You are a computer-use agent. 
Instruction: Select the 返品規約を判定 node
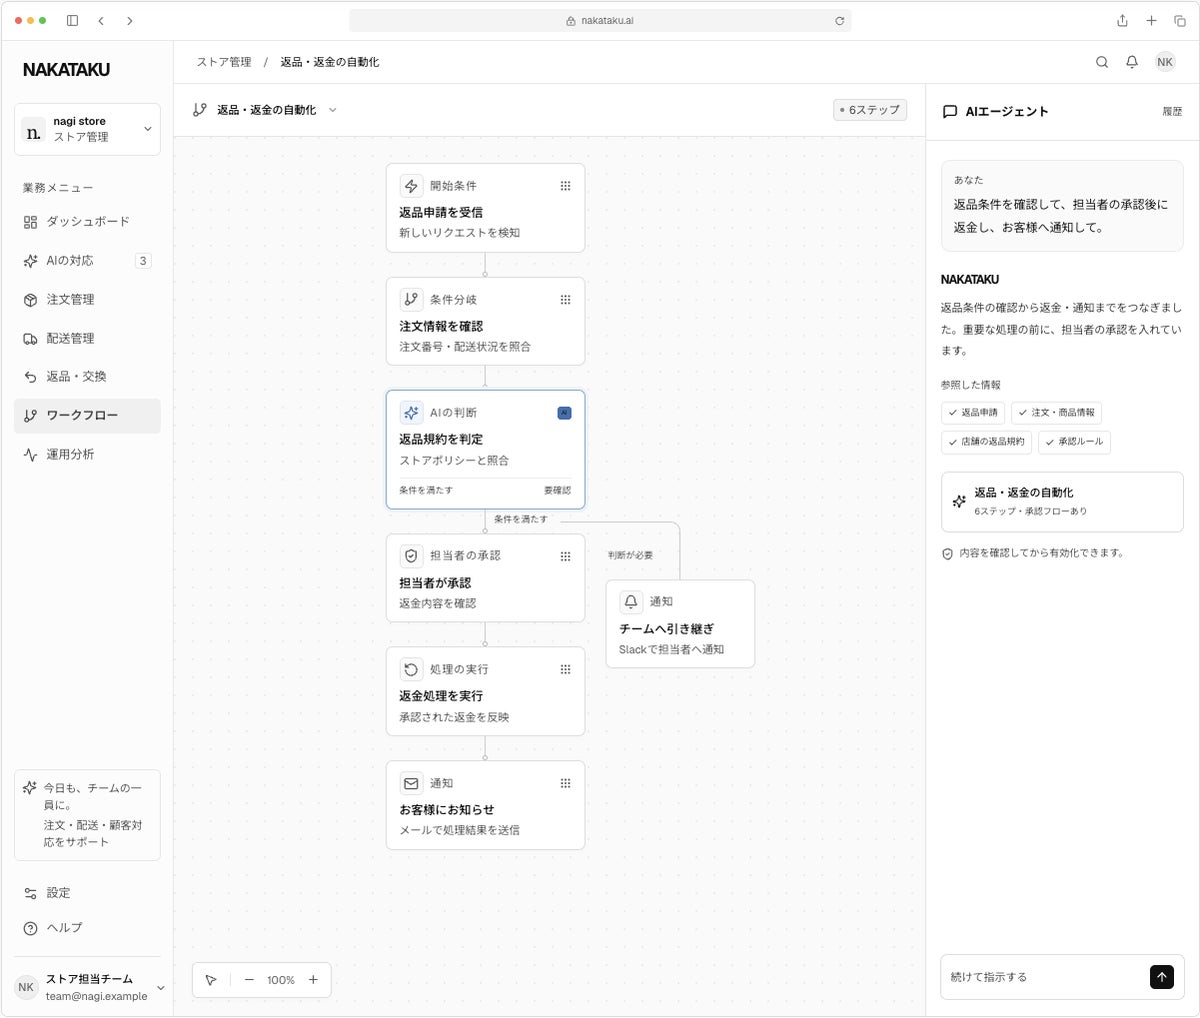pyautogui.click(x=485, y=449)
